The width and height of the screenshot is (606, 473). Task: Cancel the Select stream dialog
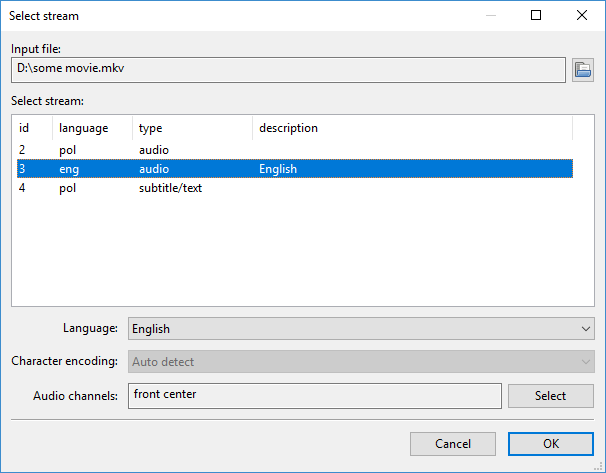[453, 444]
